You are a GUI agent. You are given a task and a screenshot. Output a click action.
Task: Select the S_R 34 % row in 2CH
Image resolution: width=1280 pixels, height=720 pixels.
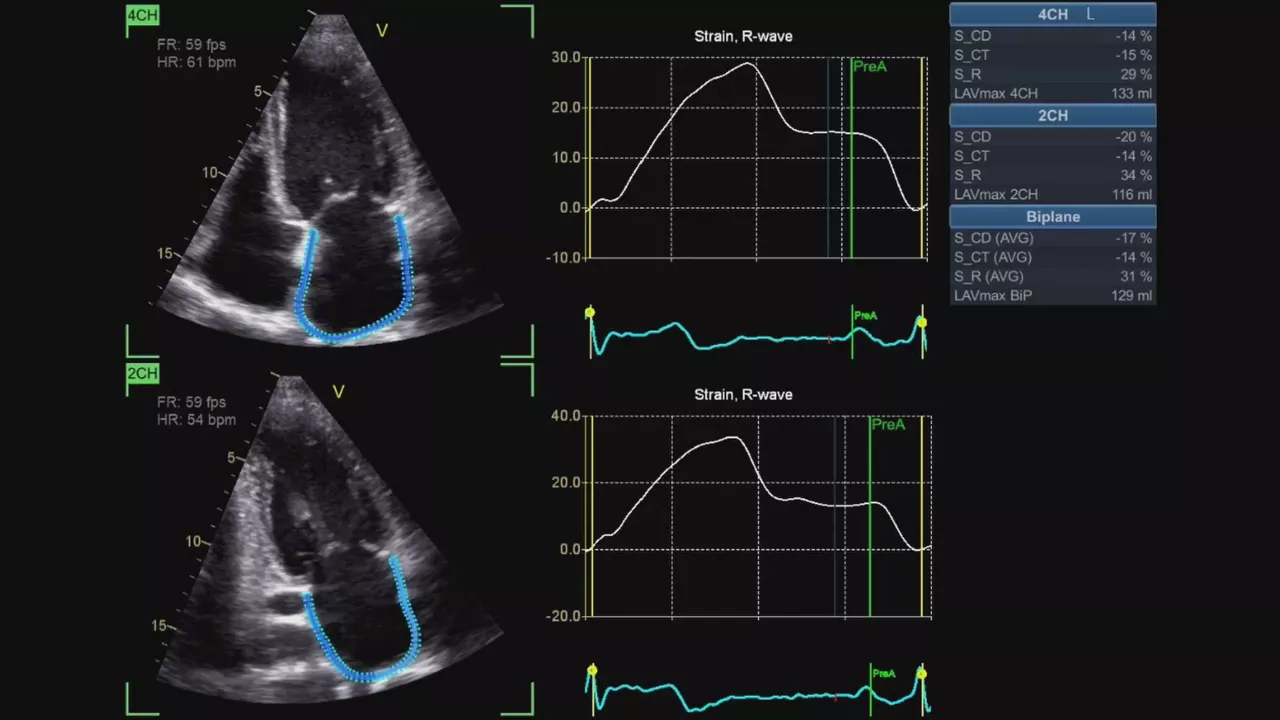[1052, 176]
